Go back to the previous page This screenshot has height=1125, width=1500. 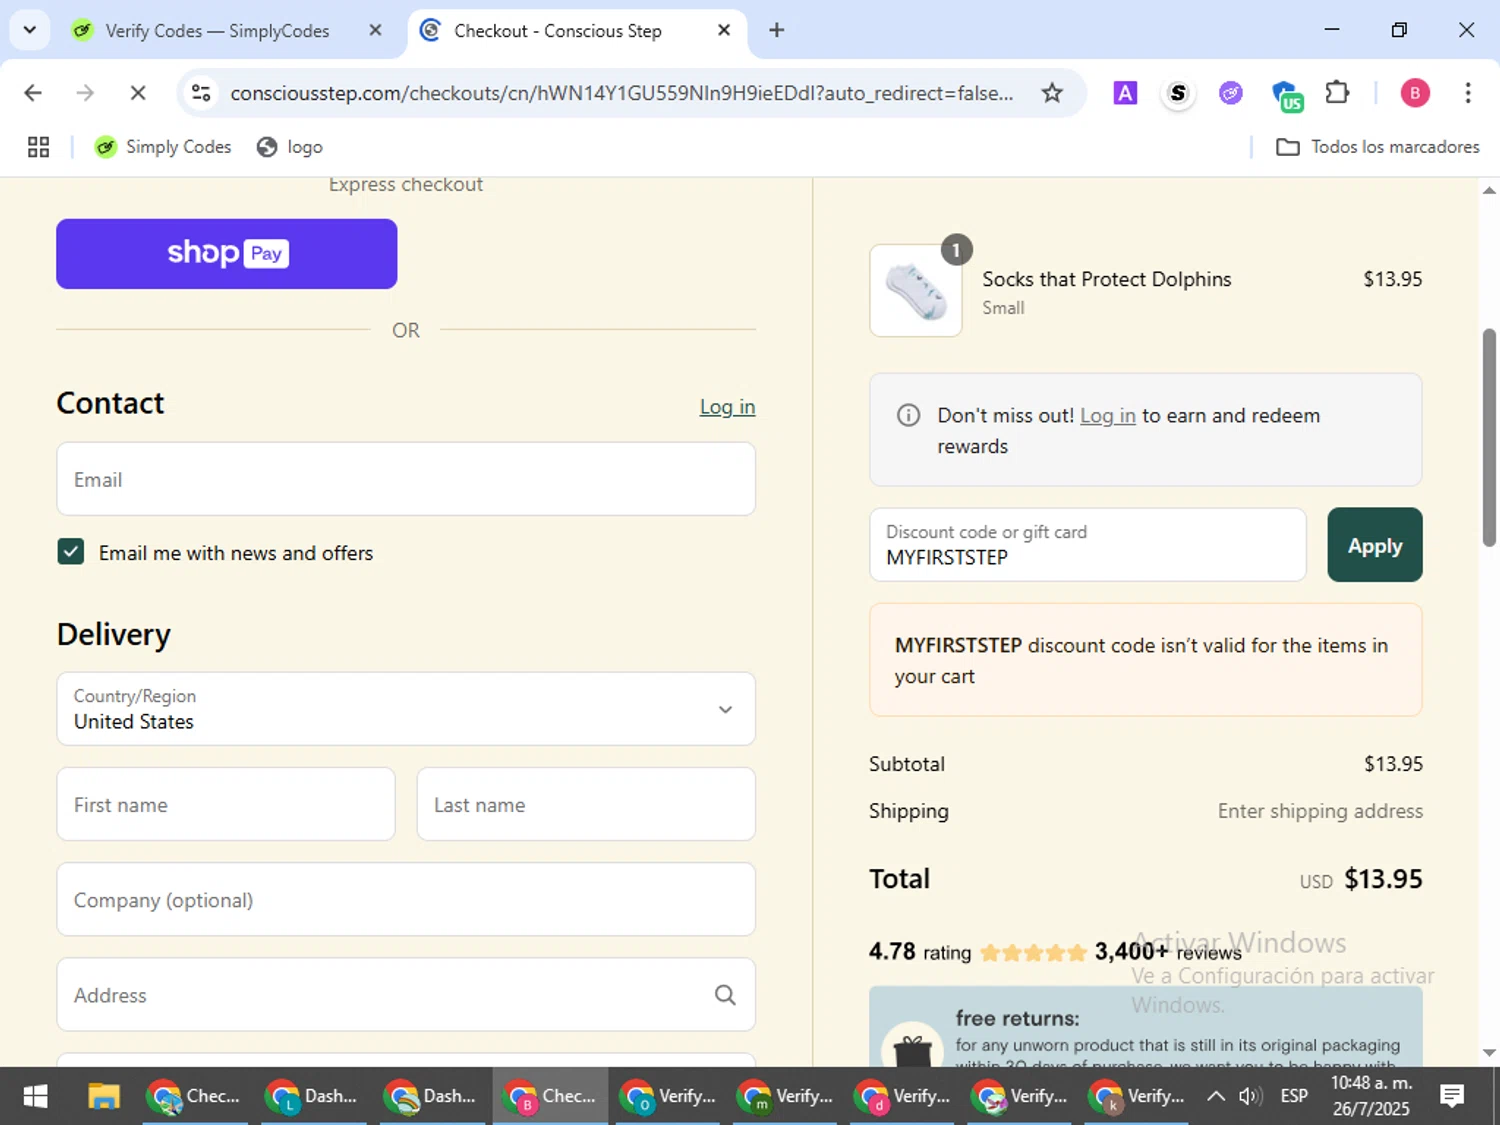(33, 93)
